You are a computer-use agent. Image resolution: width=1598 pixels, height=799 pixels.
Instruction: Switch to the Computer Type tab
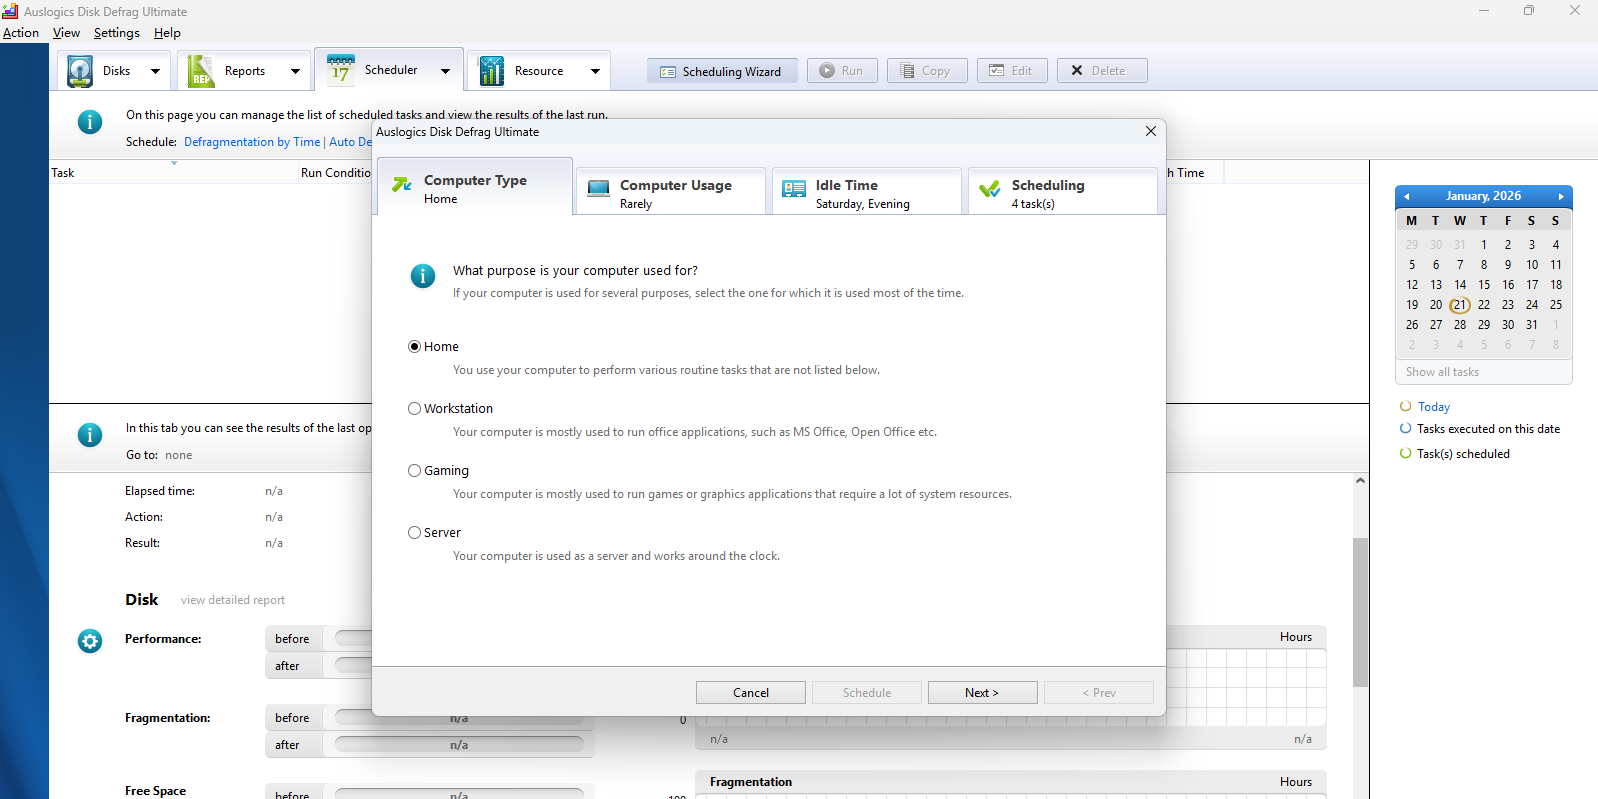click(x=475, y=187)
